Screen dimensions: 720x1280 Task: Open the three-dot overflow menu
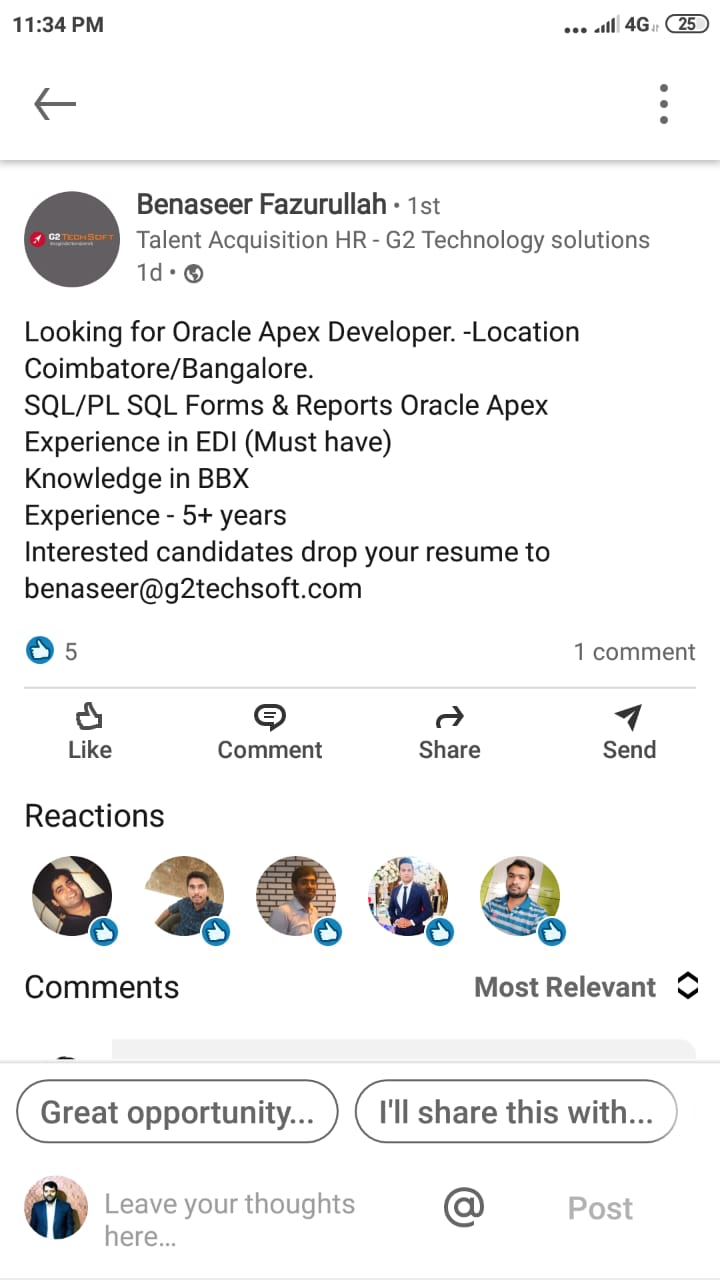tap(664, 103)
